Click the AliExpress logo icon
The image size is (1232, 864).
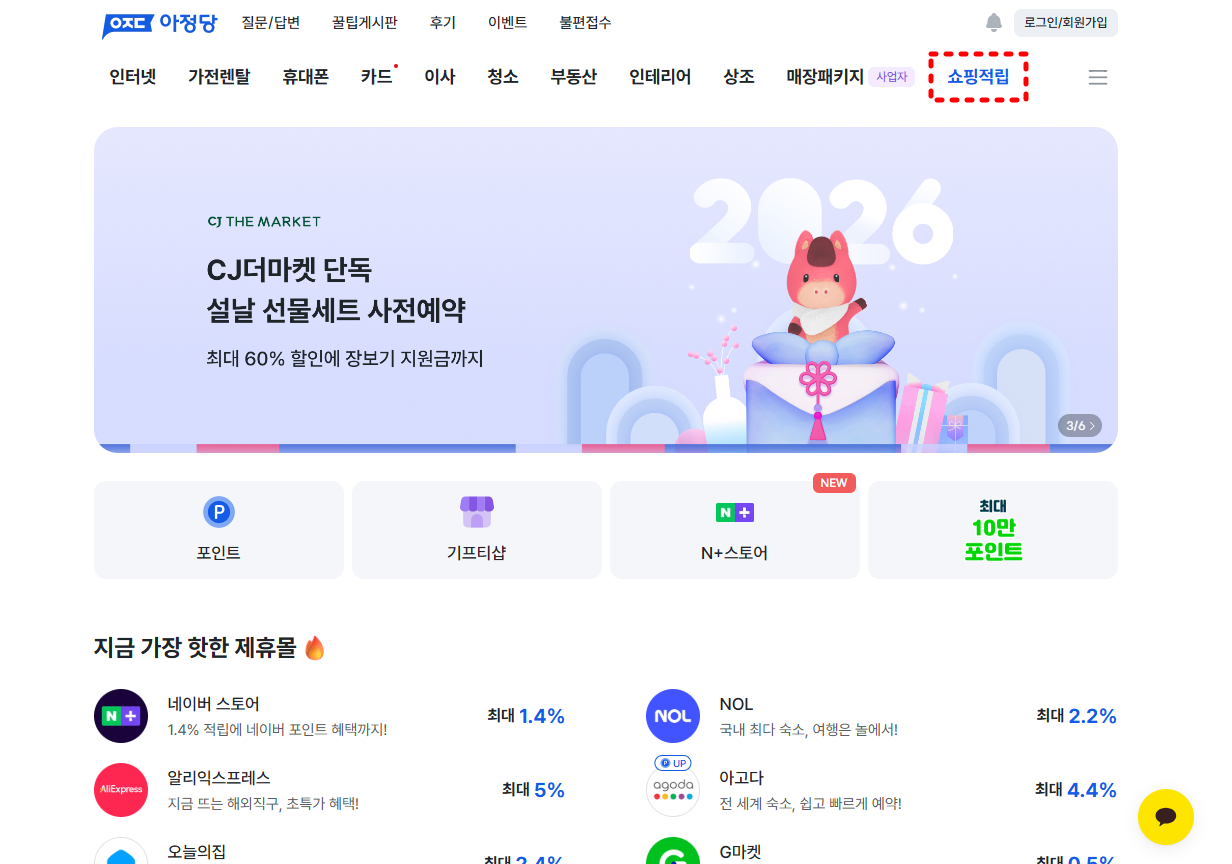click(x=121, y=790)
